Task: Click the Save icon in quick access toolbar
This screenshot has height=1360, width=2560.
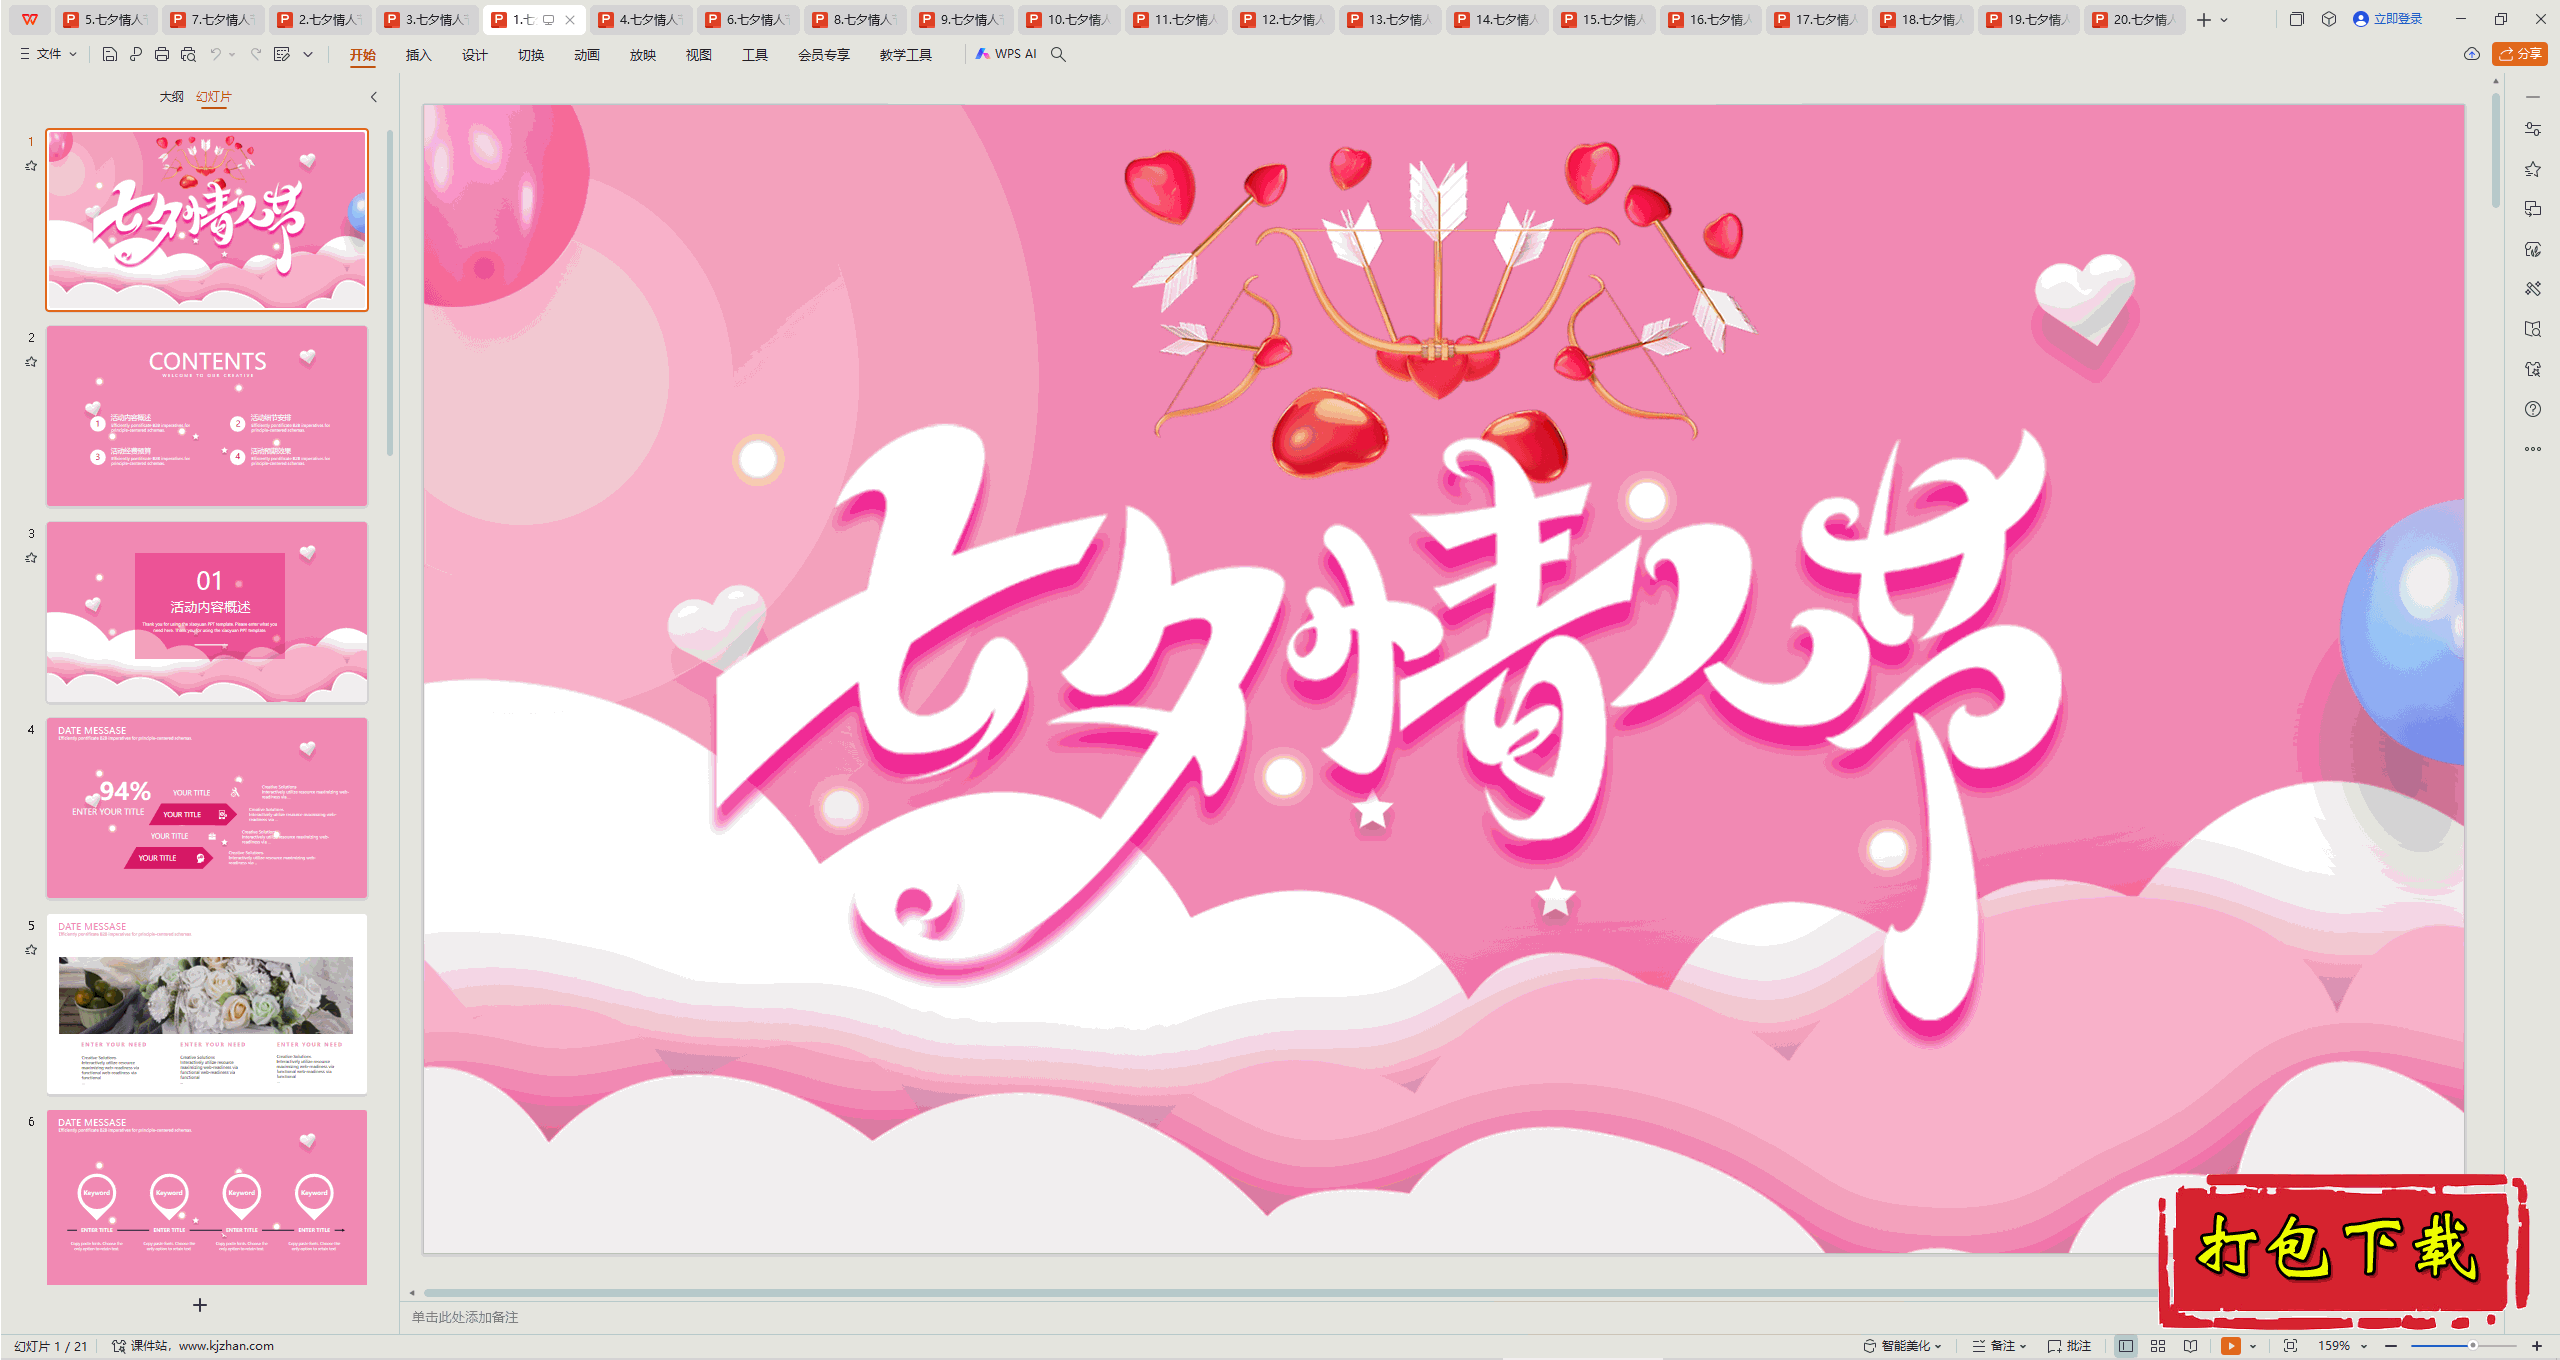Action: pyautogui.click(x=110, y=54)
